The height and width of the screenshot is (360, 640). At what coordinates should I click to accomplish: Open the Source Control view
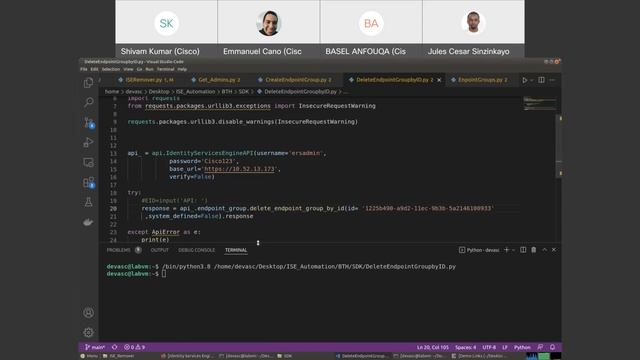89,122
